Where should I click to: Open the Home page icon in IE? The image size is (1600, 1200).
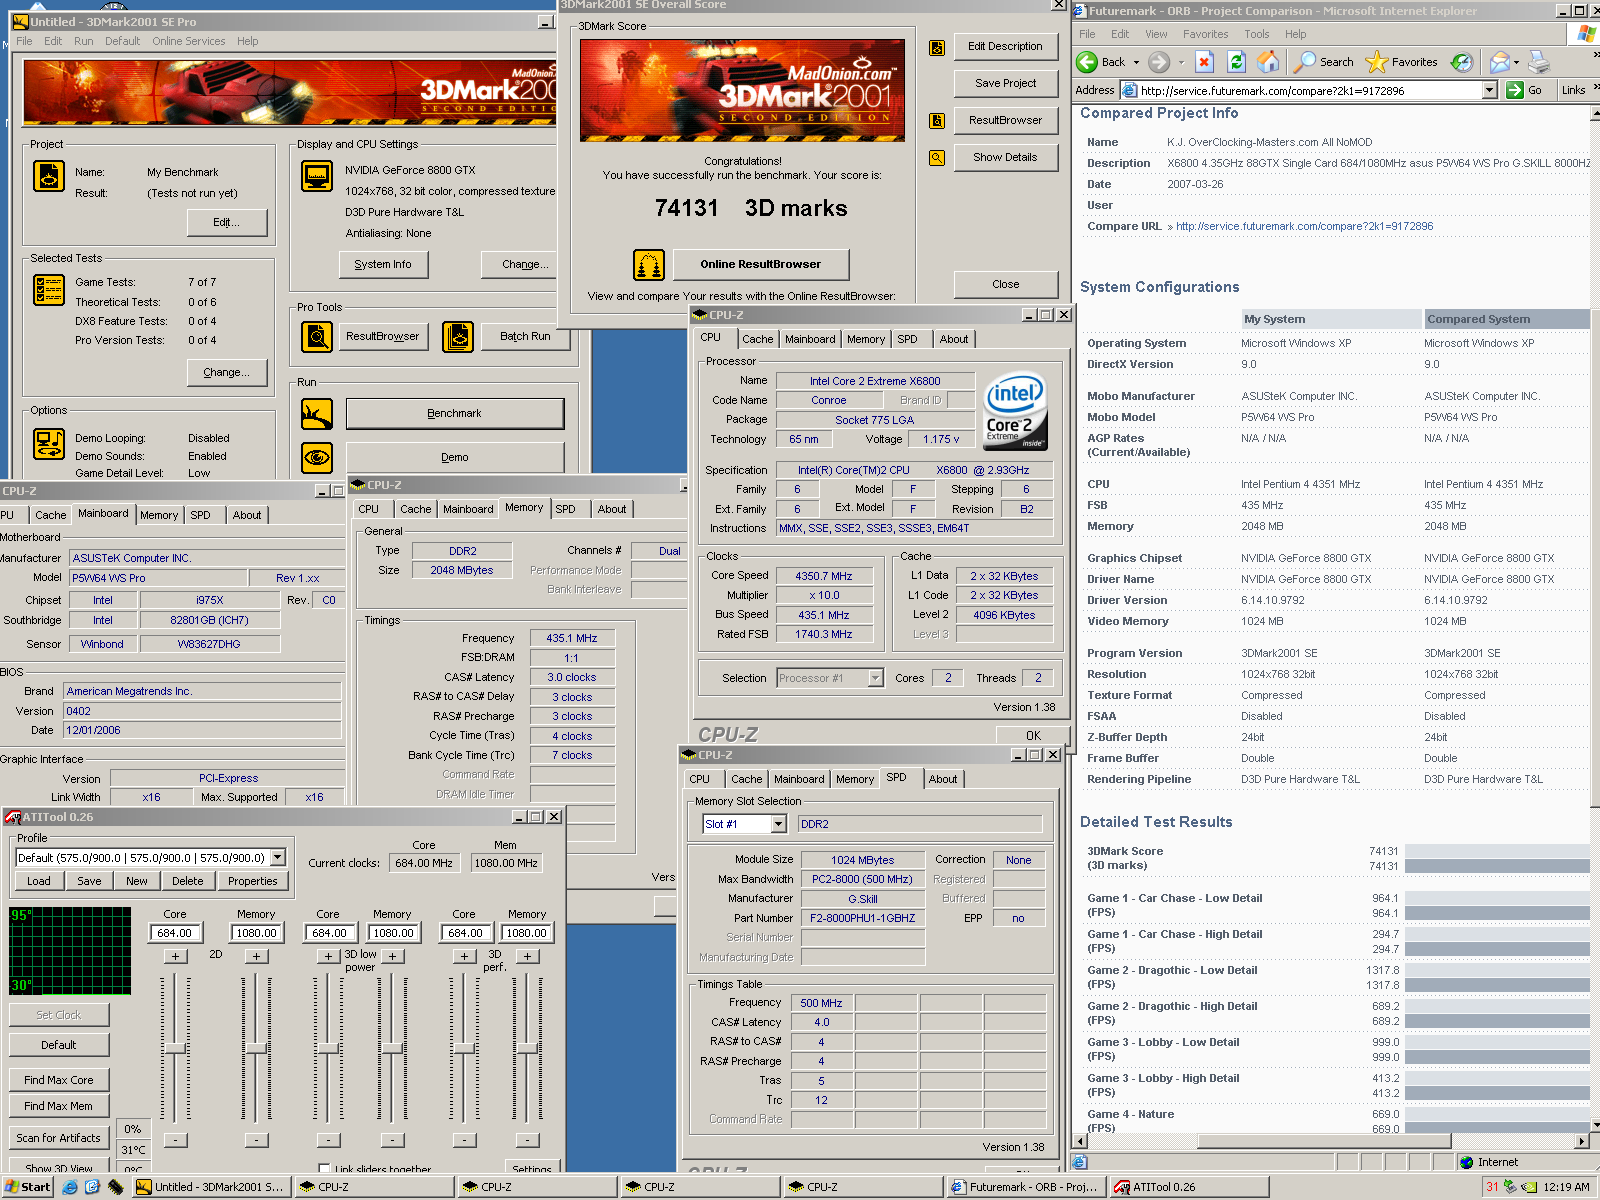(1268, 62)
